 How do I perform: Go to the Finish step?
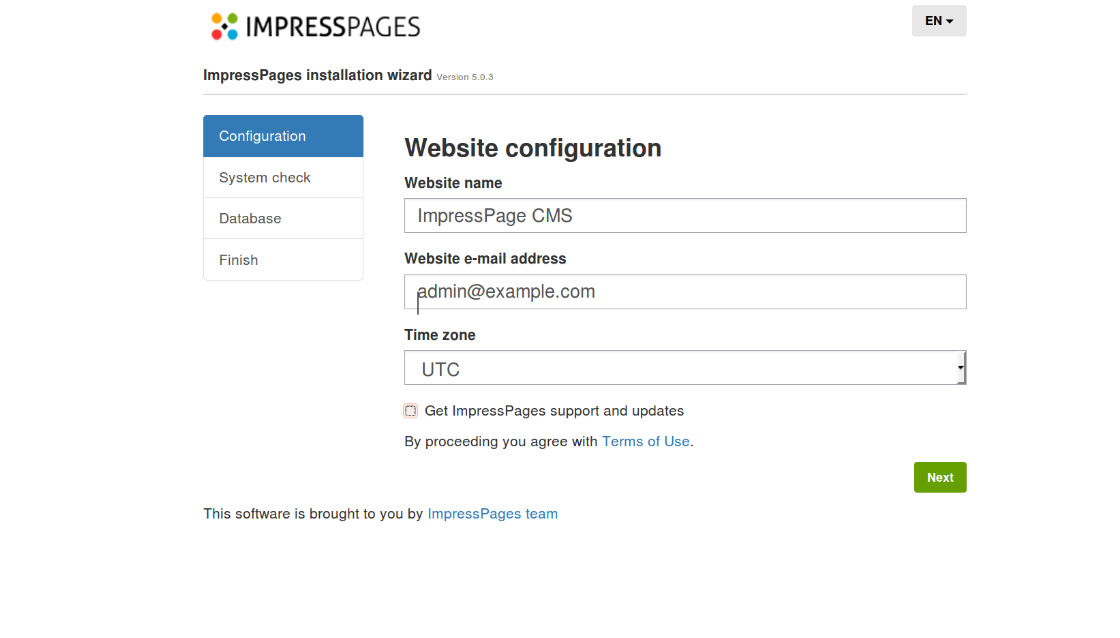tap(238, 259)
